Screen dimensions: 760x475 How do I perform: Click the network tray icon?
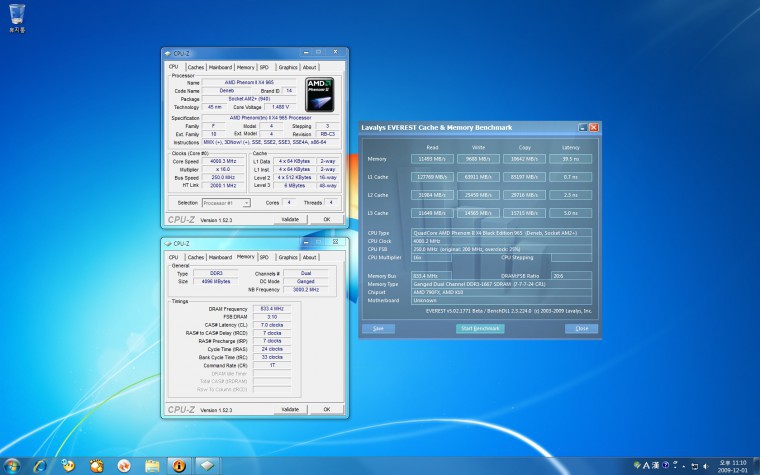(695, 466)
